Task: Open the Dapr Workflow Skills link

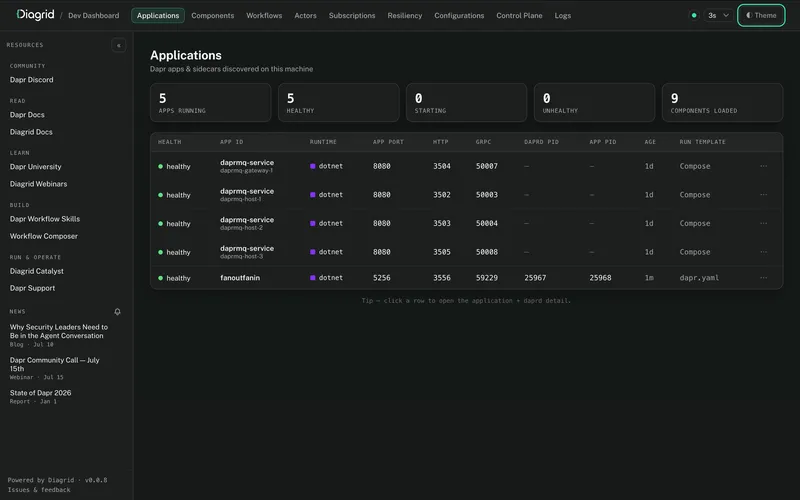Action: click(x=45, y=219)
